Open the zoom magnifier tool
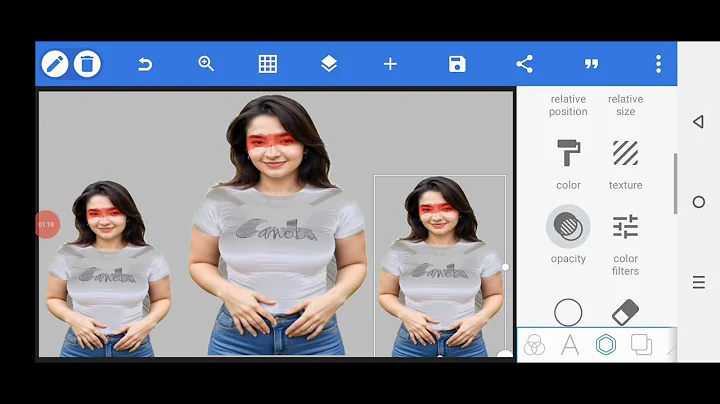This screenshot has height=404, width=720. click(x=206, y=63)
